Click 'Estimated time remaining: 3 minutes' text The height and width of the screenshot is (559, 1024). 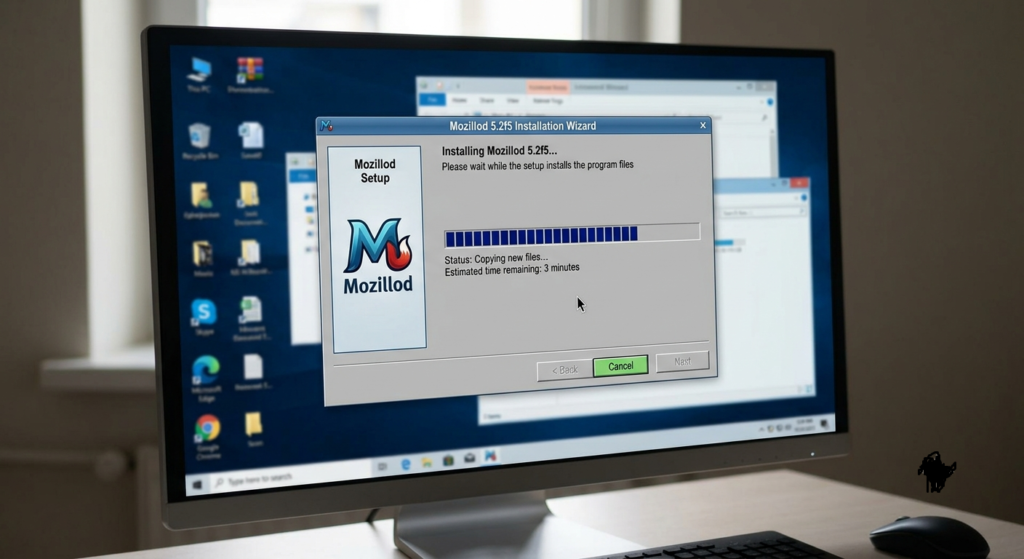512,269
